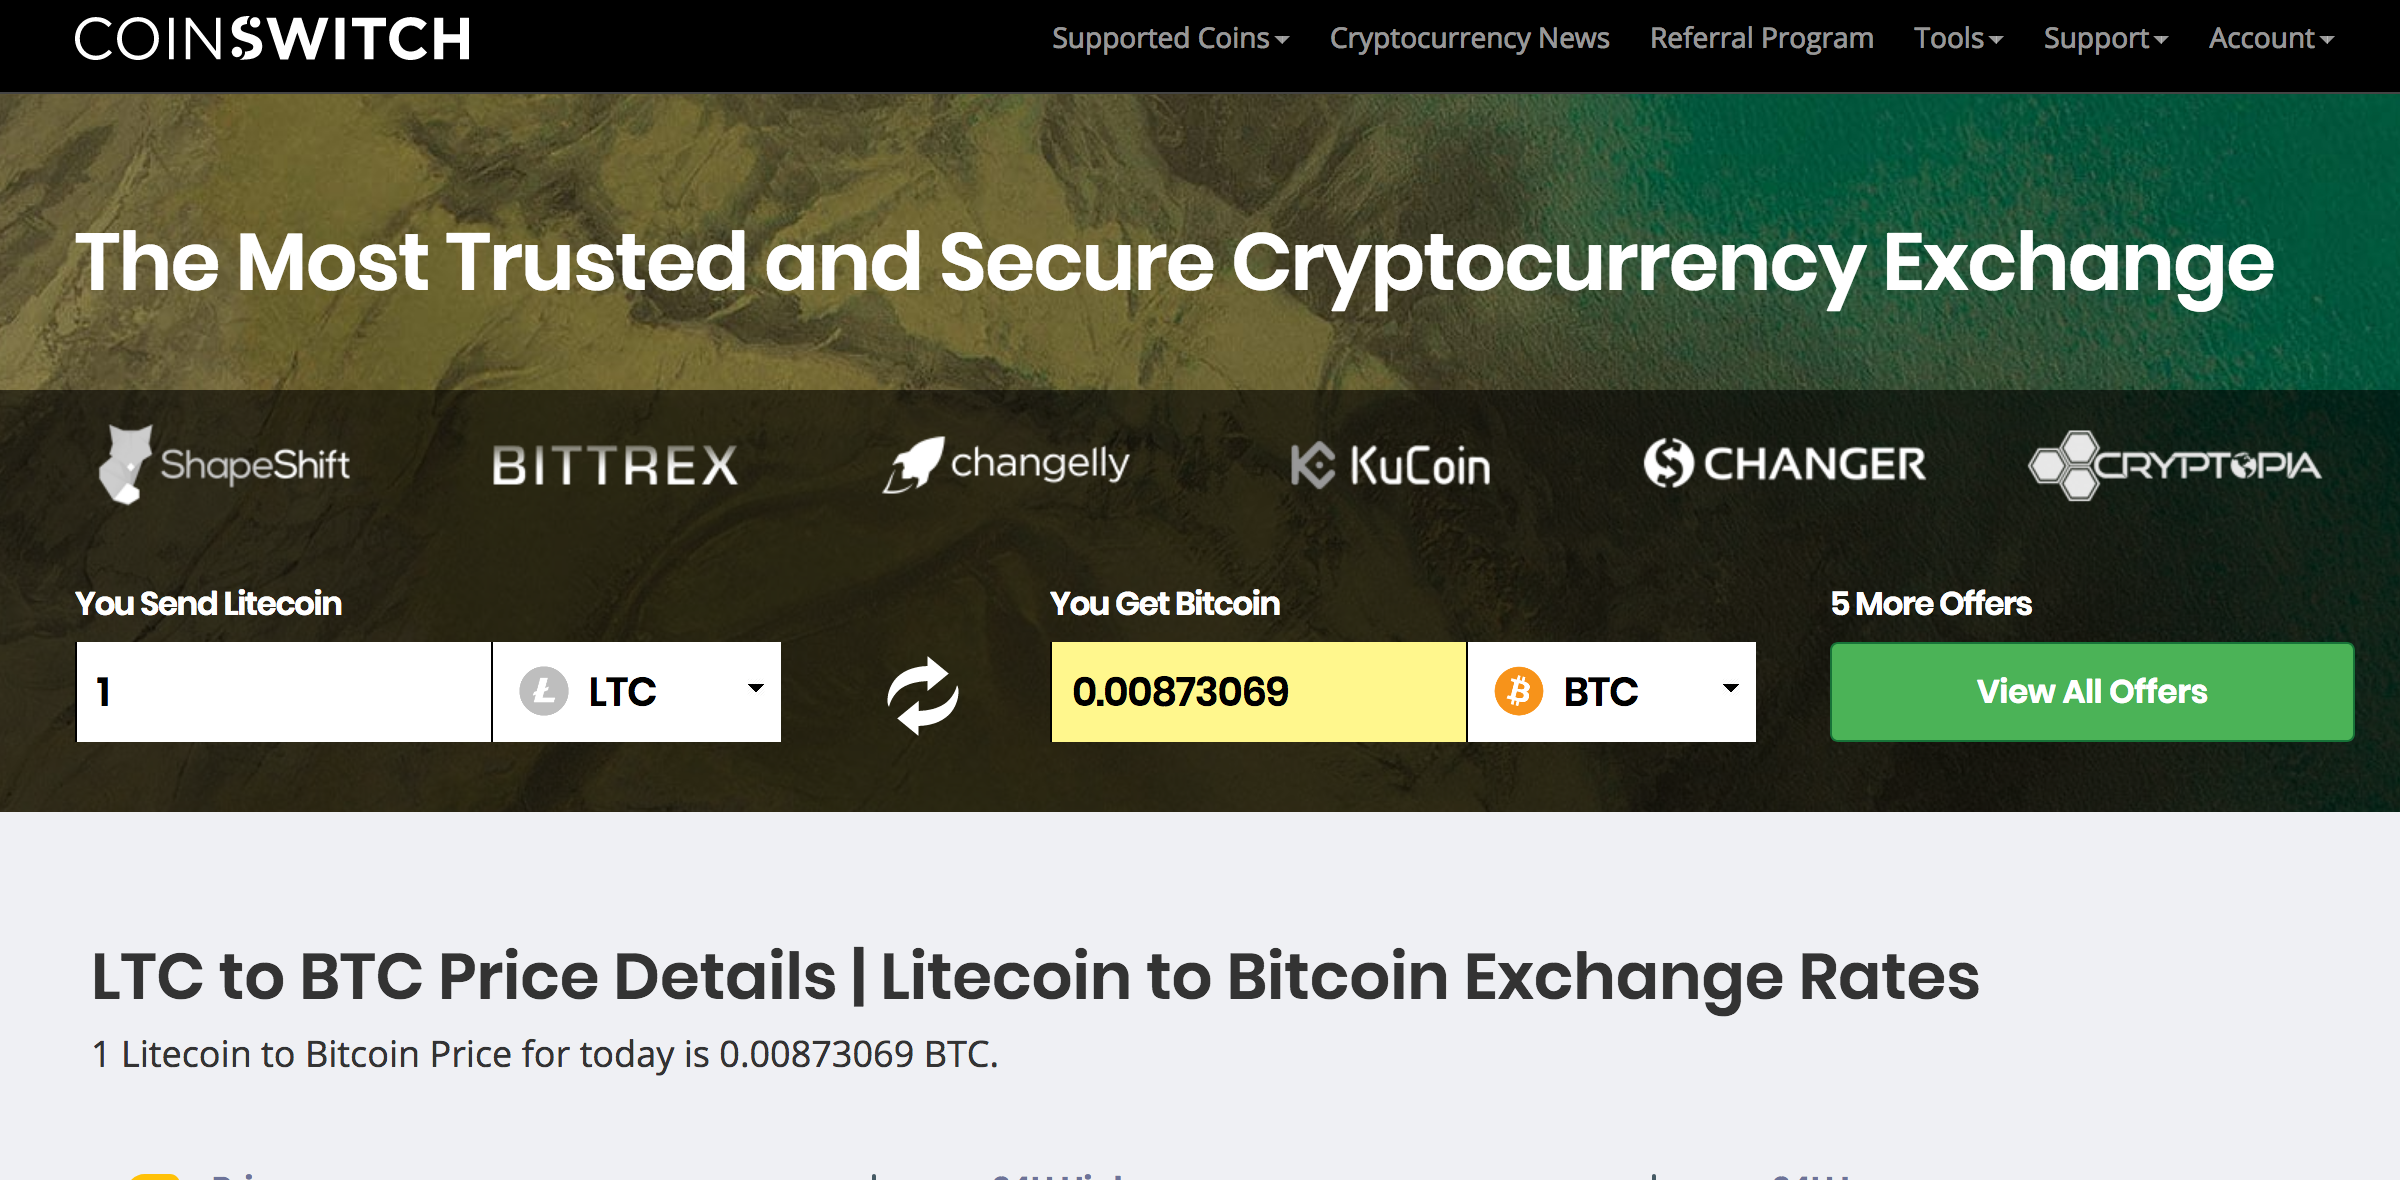2400x1180 pixels.
Task: Click the View All Offers button
Action: tap(2092, 691)
